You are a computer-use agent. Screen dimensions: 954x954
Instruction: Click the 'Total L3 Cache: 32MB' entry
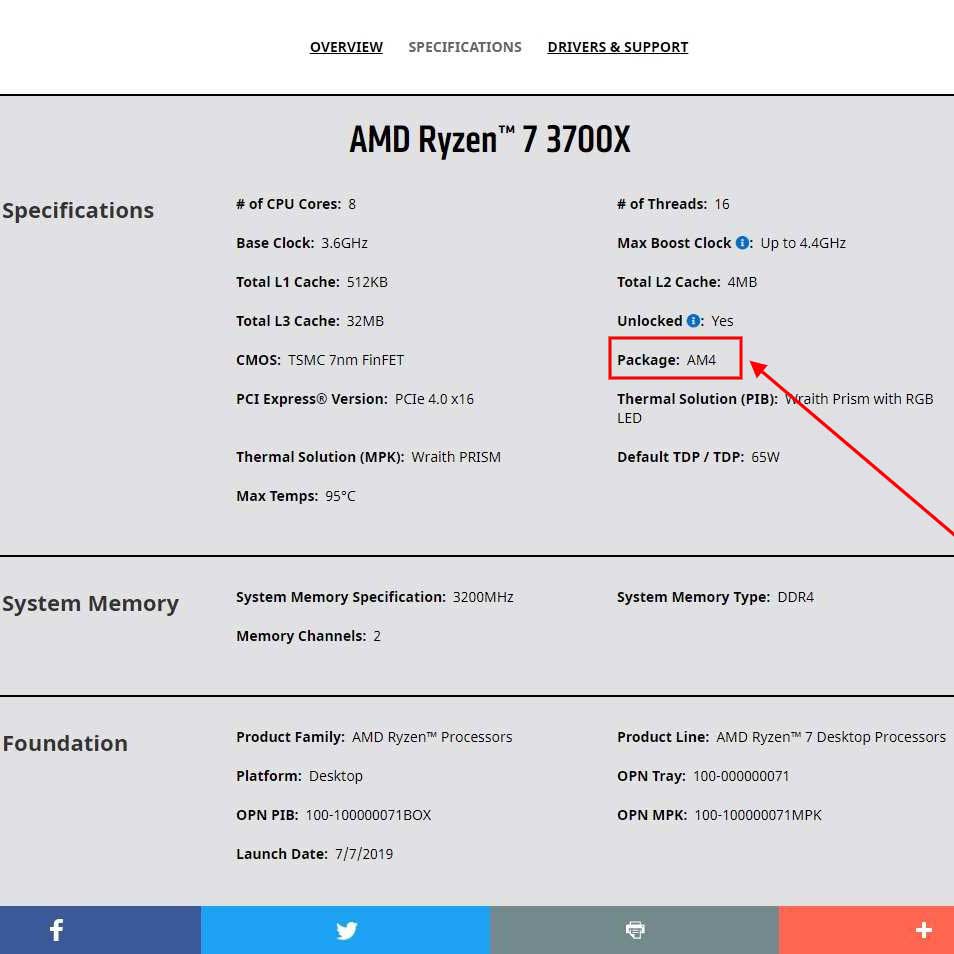pos(310,321)
